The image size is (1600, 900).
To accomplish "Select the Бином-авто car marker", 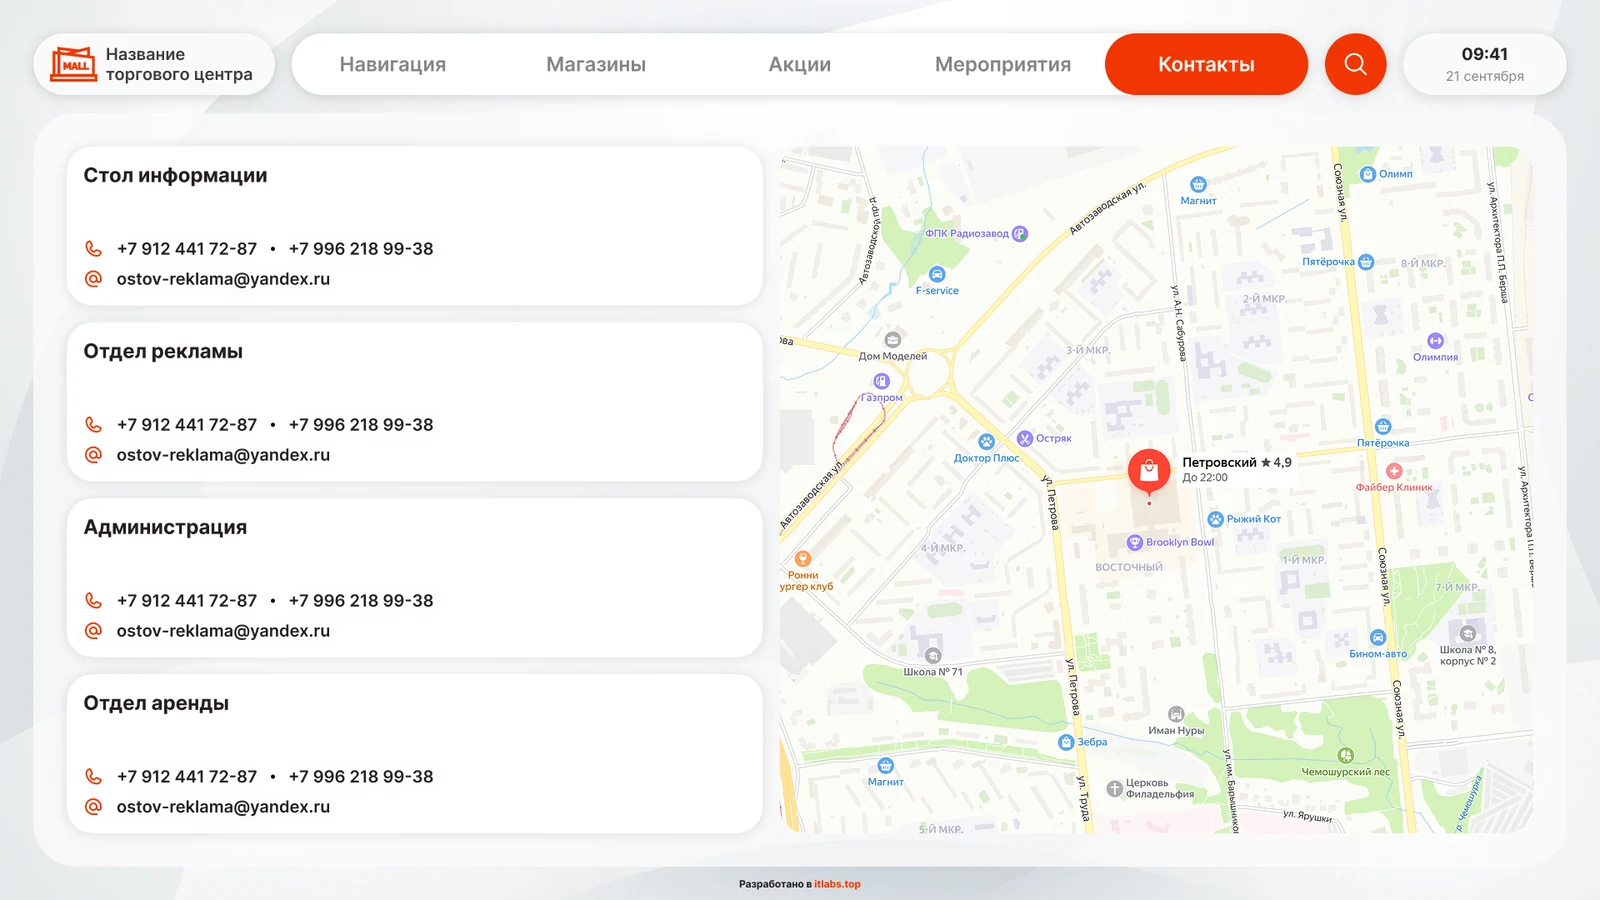I will click(1378, 638).
